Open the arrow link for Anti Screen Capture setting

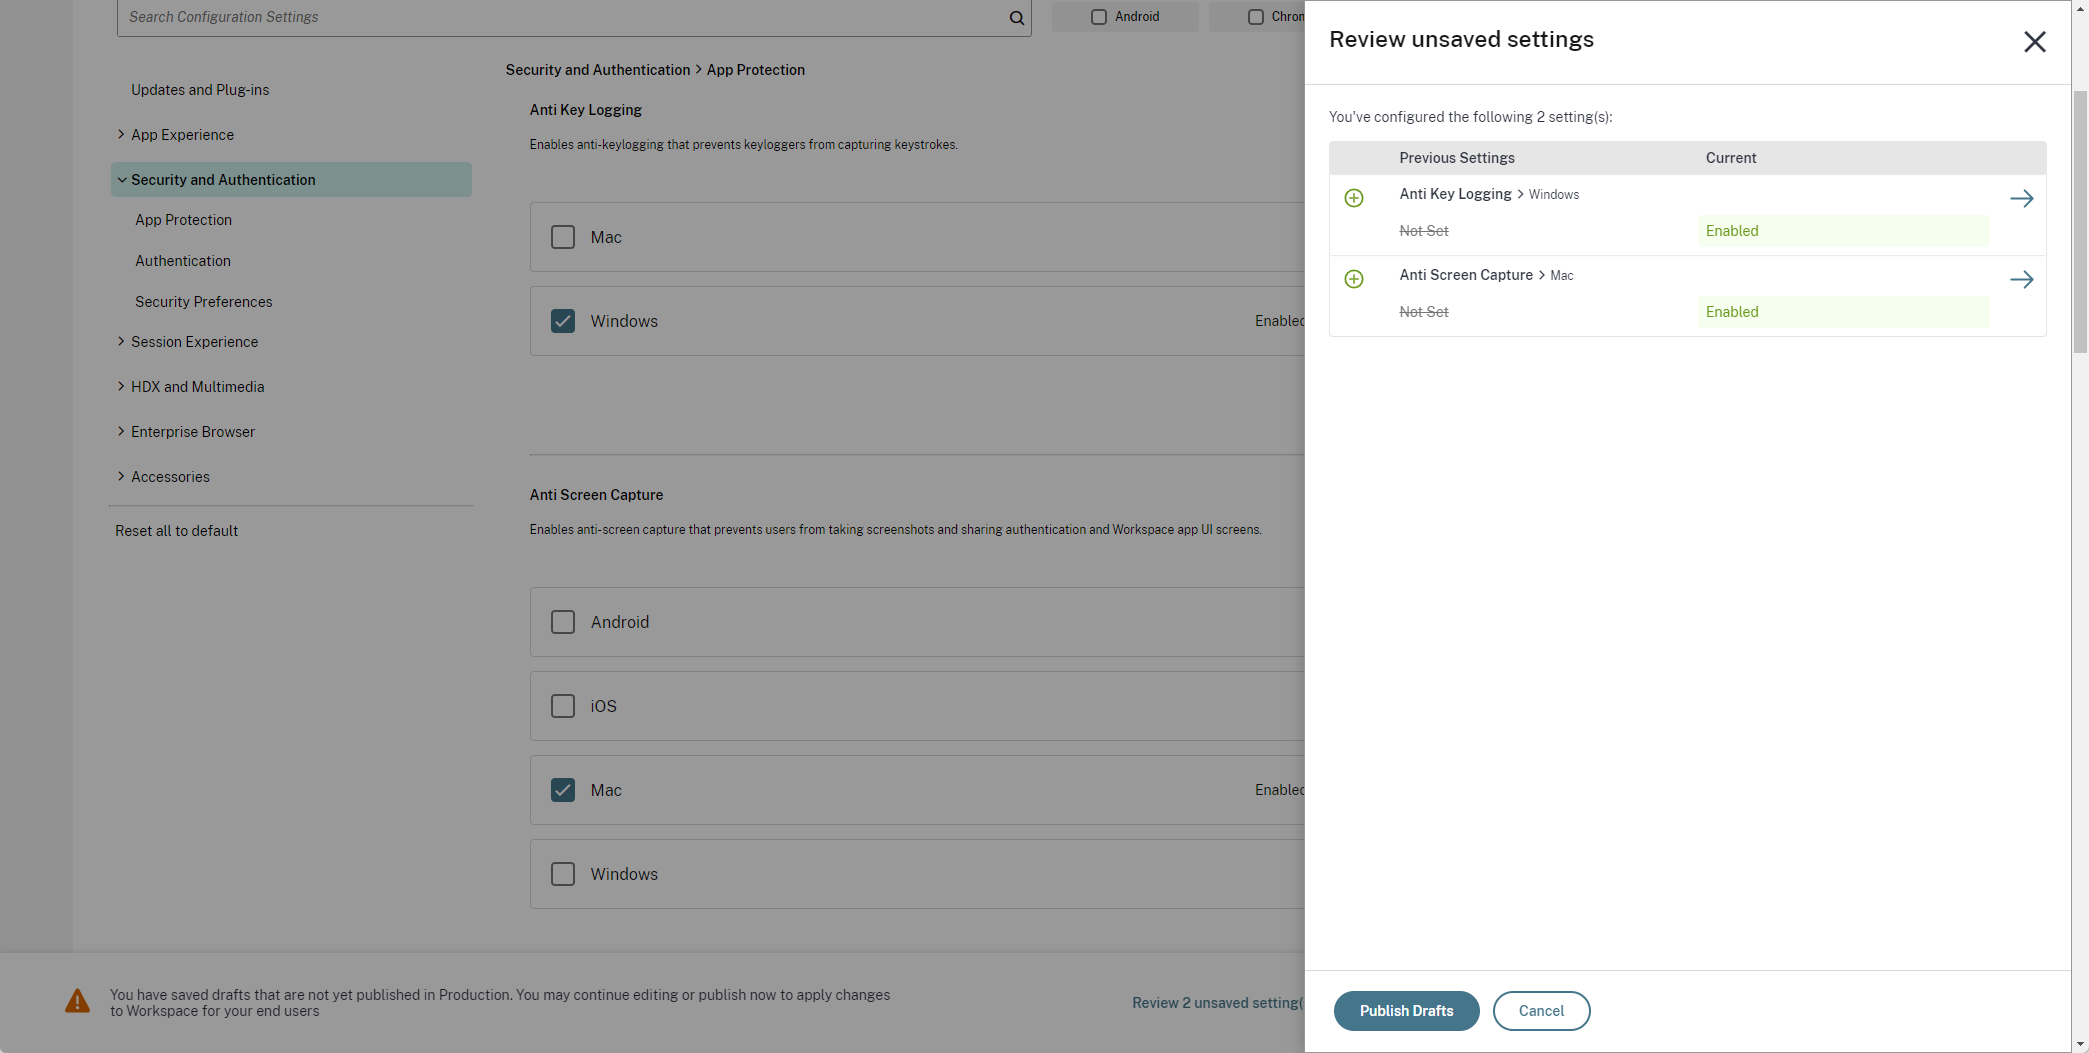(x=2023, y=279)
